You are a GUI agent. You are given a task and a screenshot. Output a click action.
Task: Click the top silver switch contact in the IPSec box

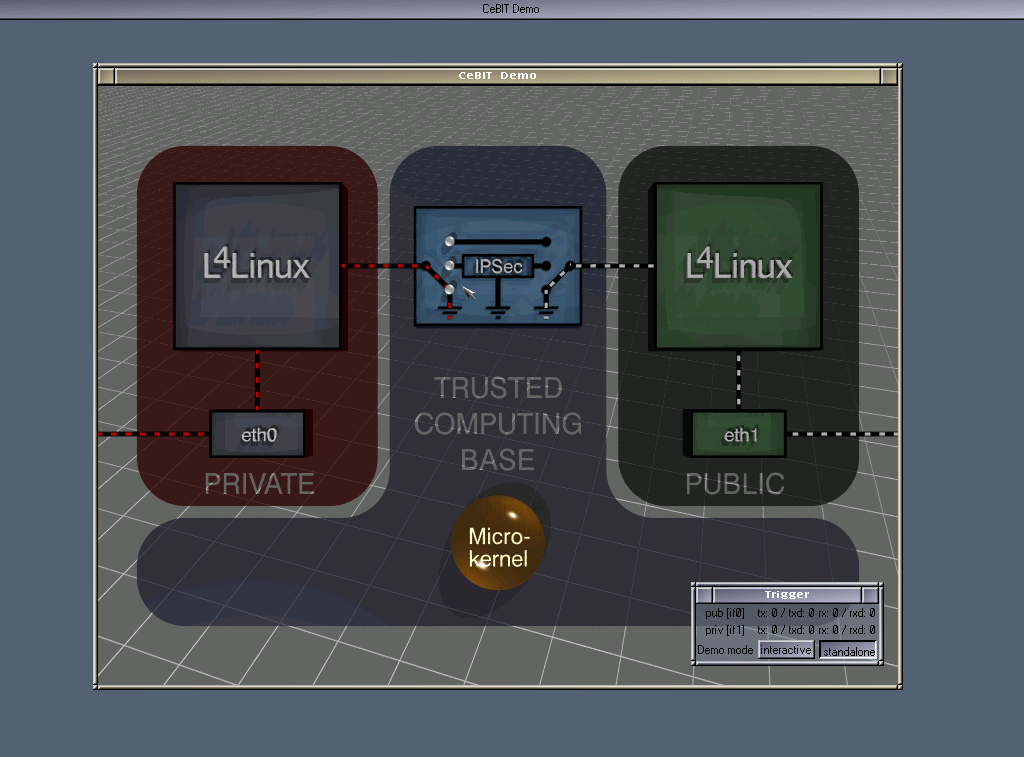(x=450, y=241)
